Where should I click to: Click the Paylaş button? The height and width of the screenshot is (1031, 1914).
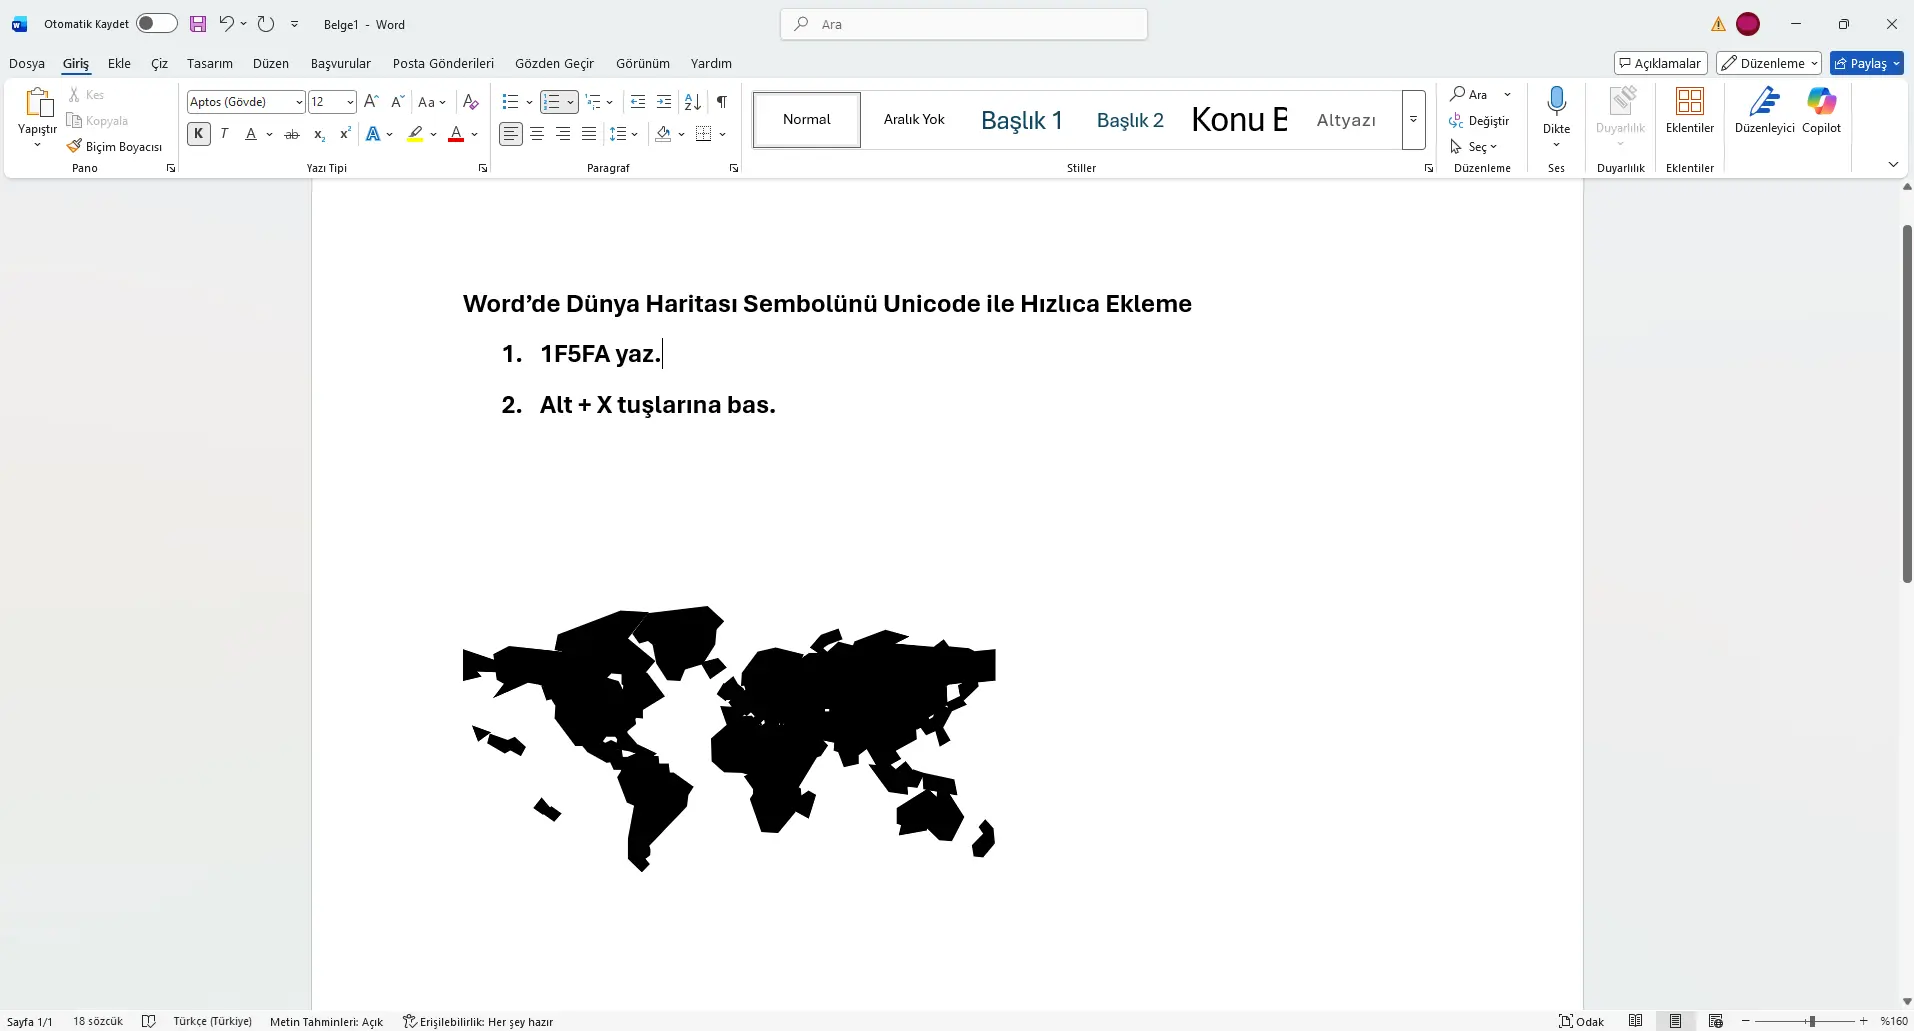[x=1866, y=63]
